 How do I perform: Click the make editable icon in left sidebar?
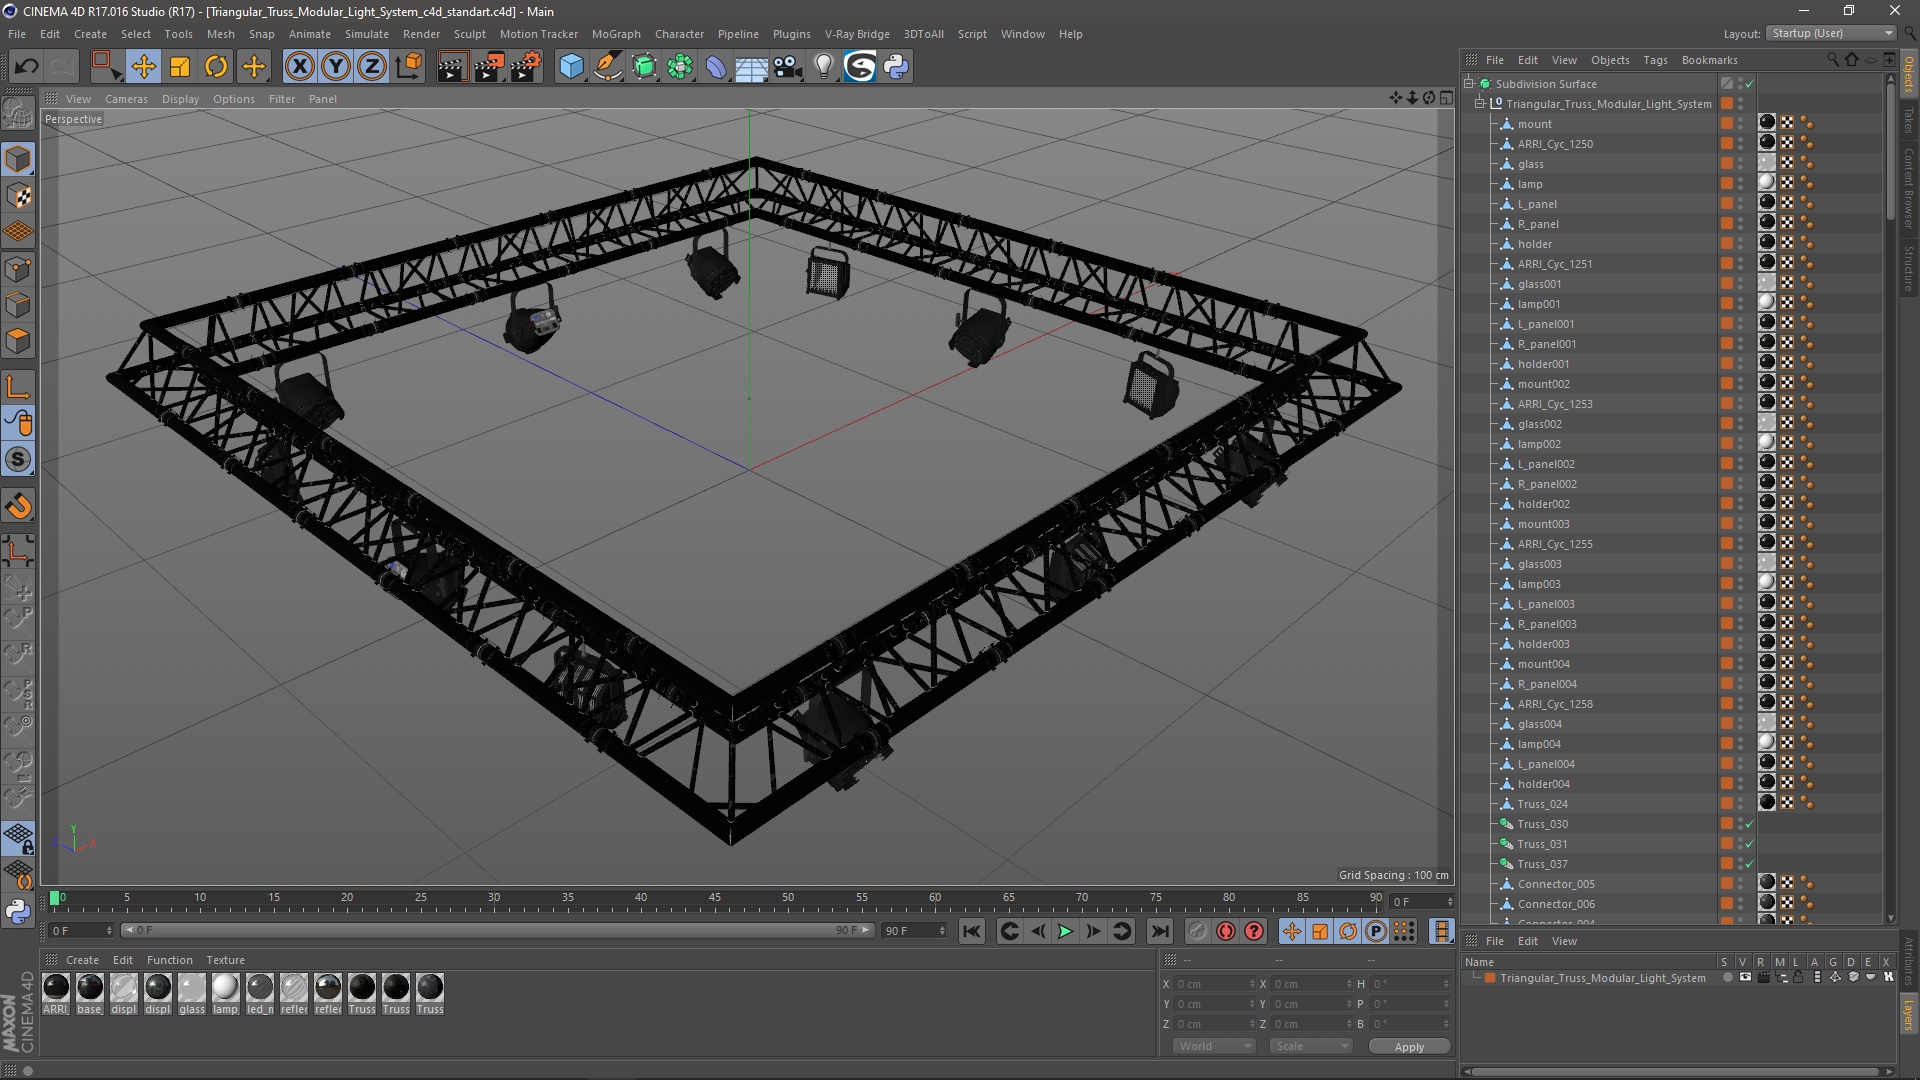(18, 114)
